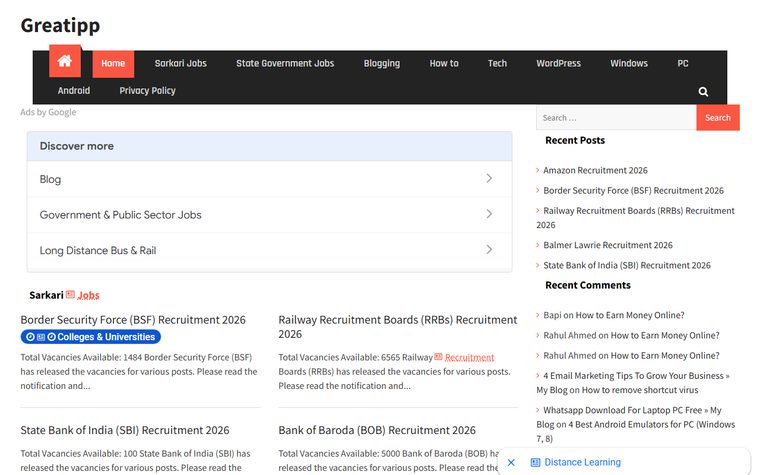Click the red Search button

[717, 118]
